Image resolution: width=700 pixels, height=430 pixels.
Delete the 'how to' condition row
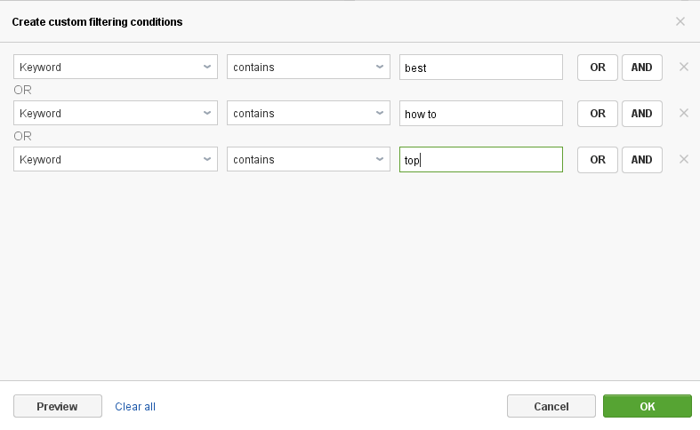[x=684, y=113]
